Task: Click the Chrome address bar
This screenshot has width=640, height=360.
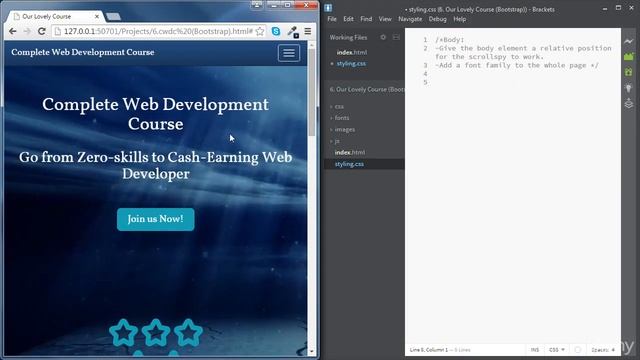Action: click(x=158, y=31)
